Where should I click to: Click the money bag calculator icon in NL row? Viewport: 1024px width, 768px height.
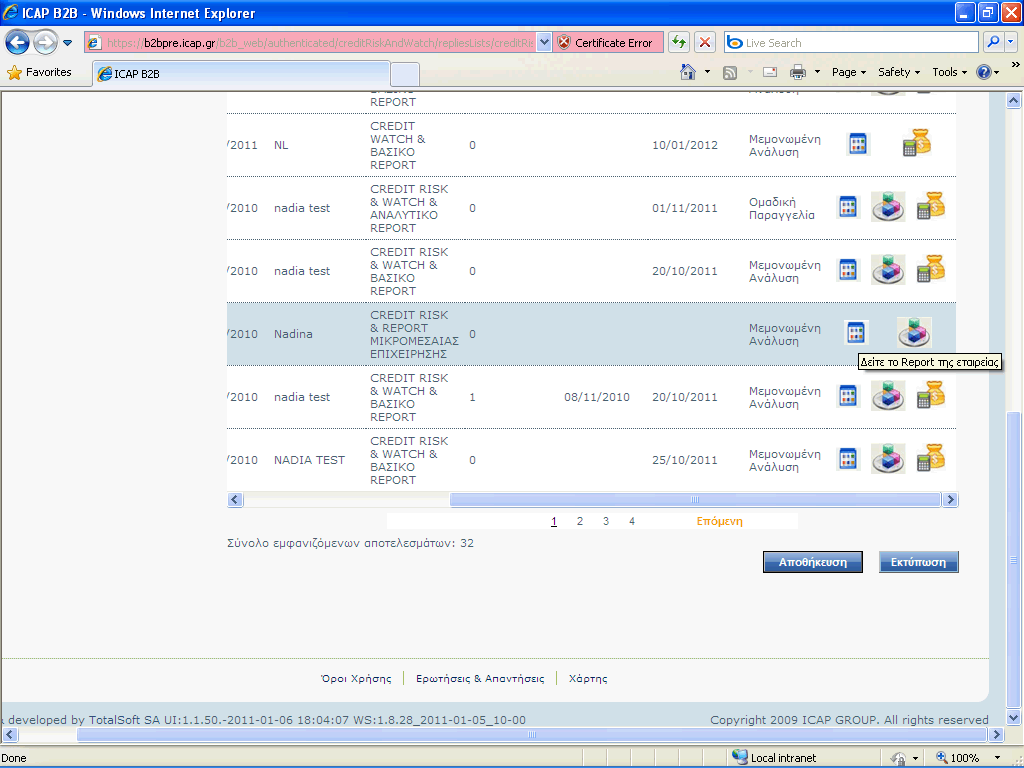916,143
